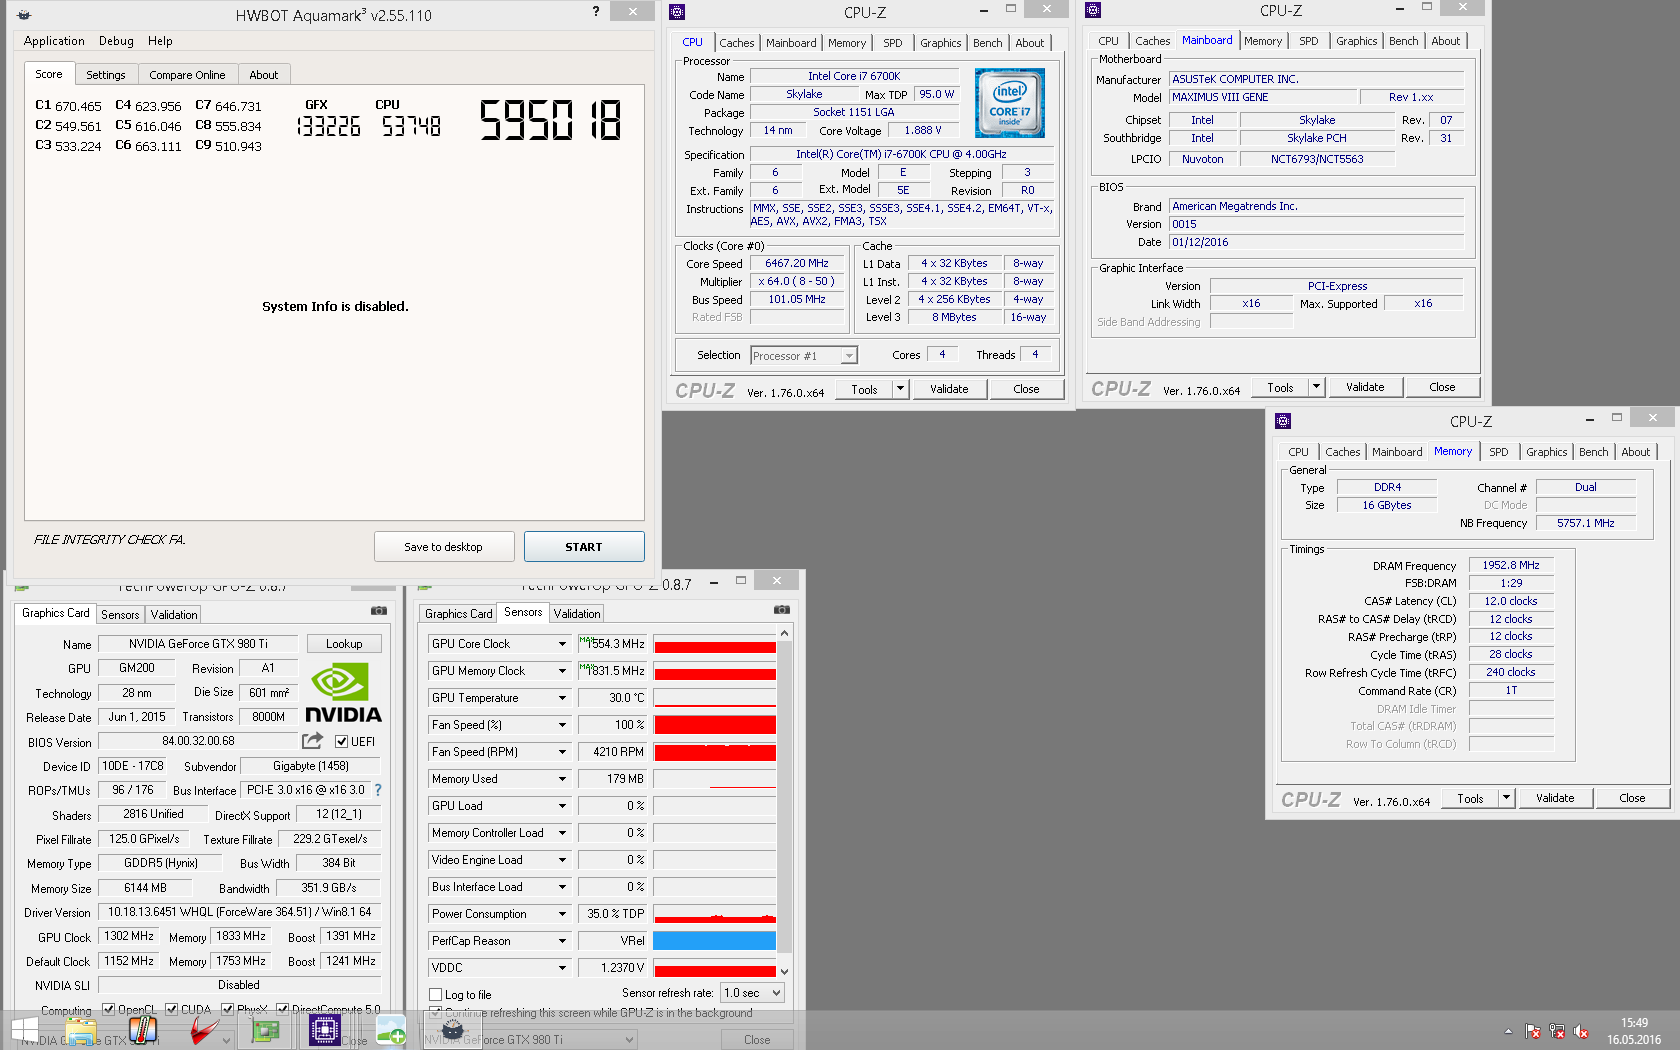Open the Caches tab in CPU-Z CPU window
This screenshot has height=1050, width=1680.
tap(737, 43)
